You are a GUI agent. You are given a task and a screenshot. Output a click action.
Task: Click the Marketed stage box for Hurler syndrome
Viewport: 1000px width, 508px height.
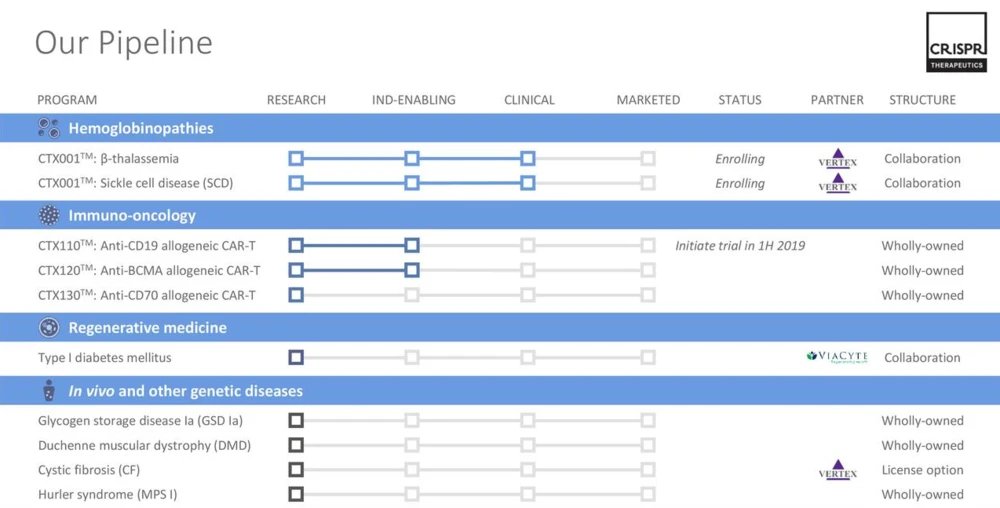[648, 494]
